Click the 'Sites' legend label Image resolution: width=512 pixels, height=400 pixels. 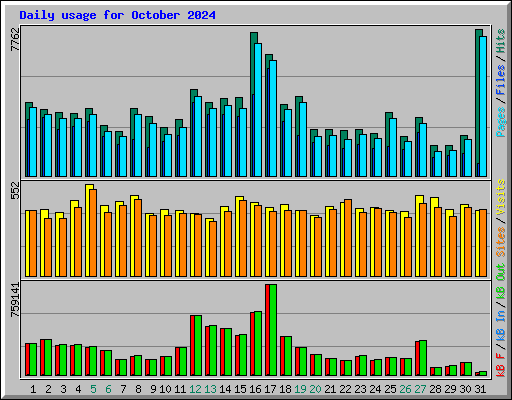pos(501,242)
